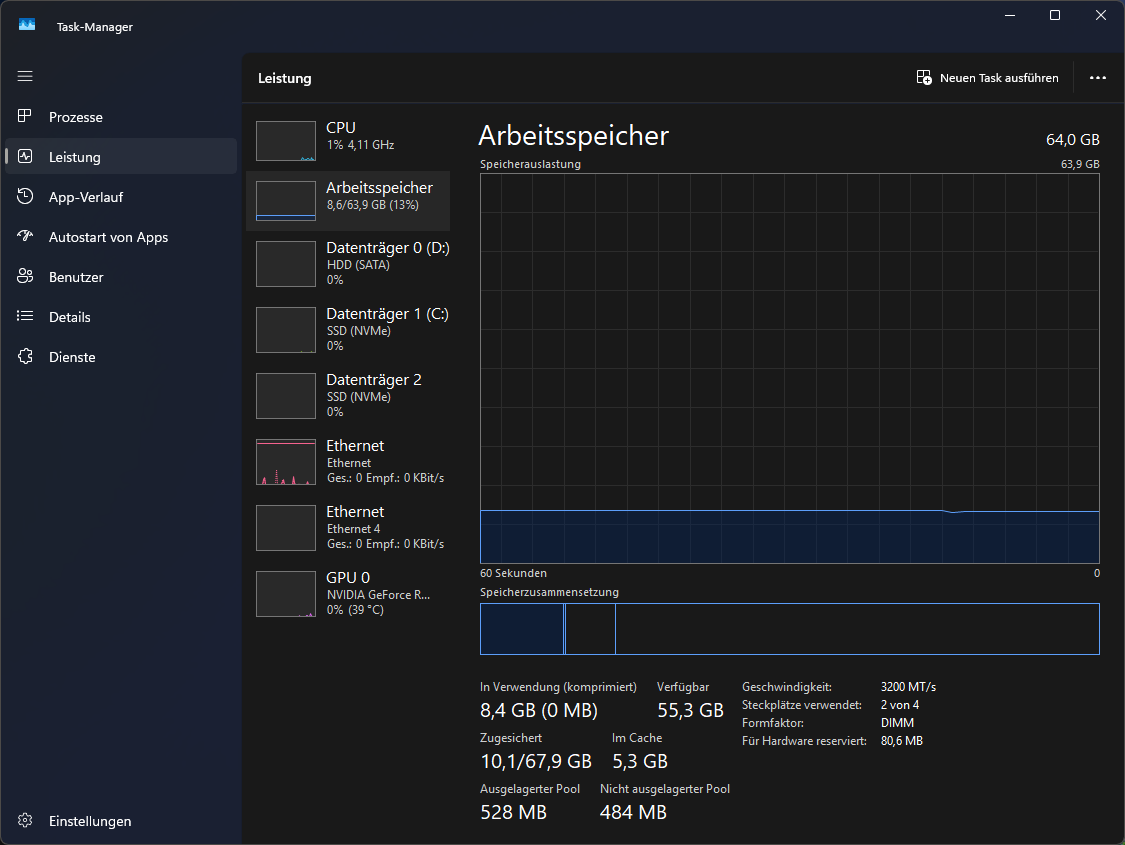
Task: Go to Autostart von Apps
Action: 121,237
